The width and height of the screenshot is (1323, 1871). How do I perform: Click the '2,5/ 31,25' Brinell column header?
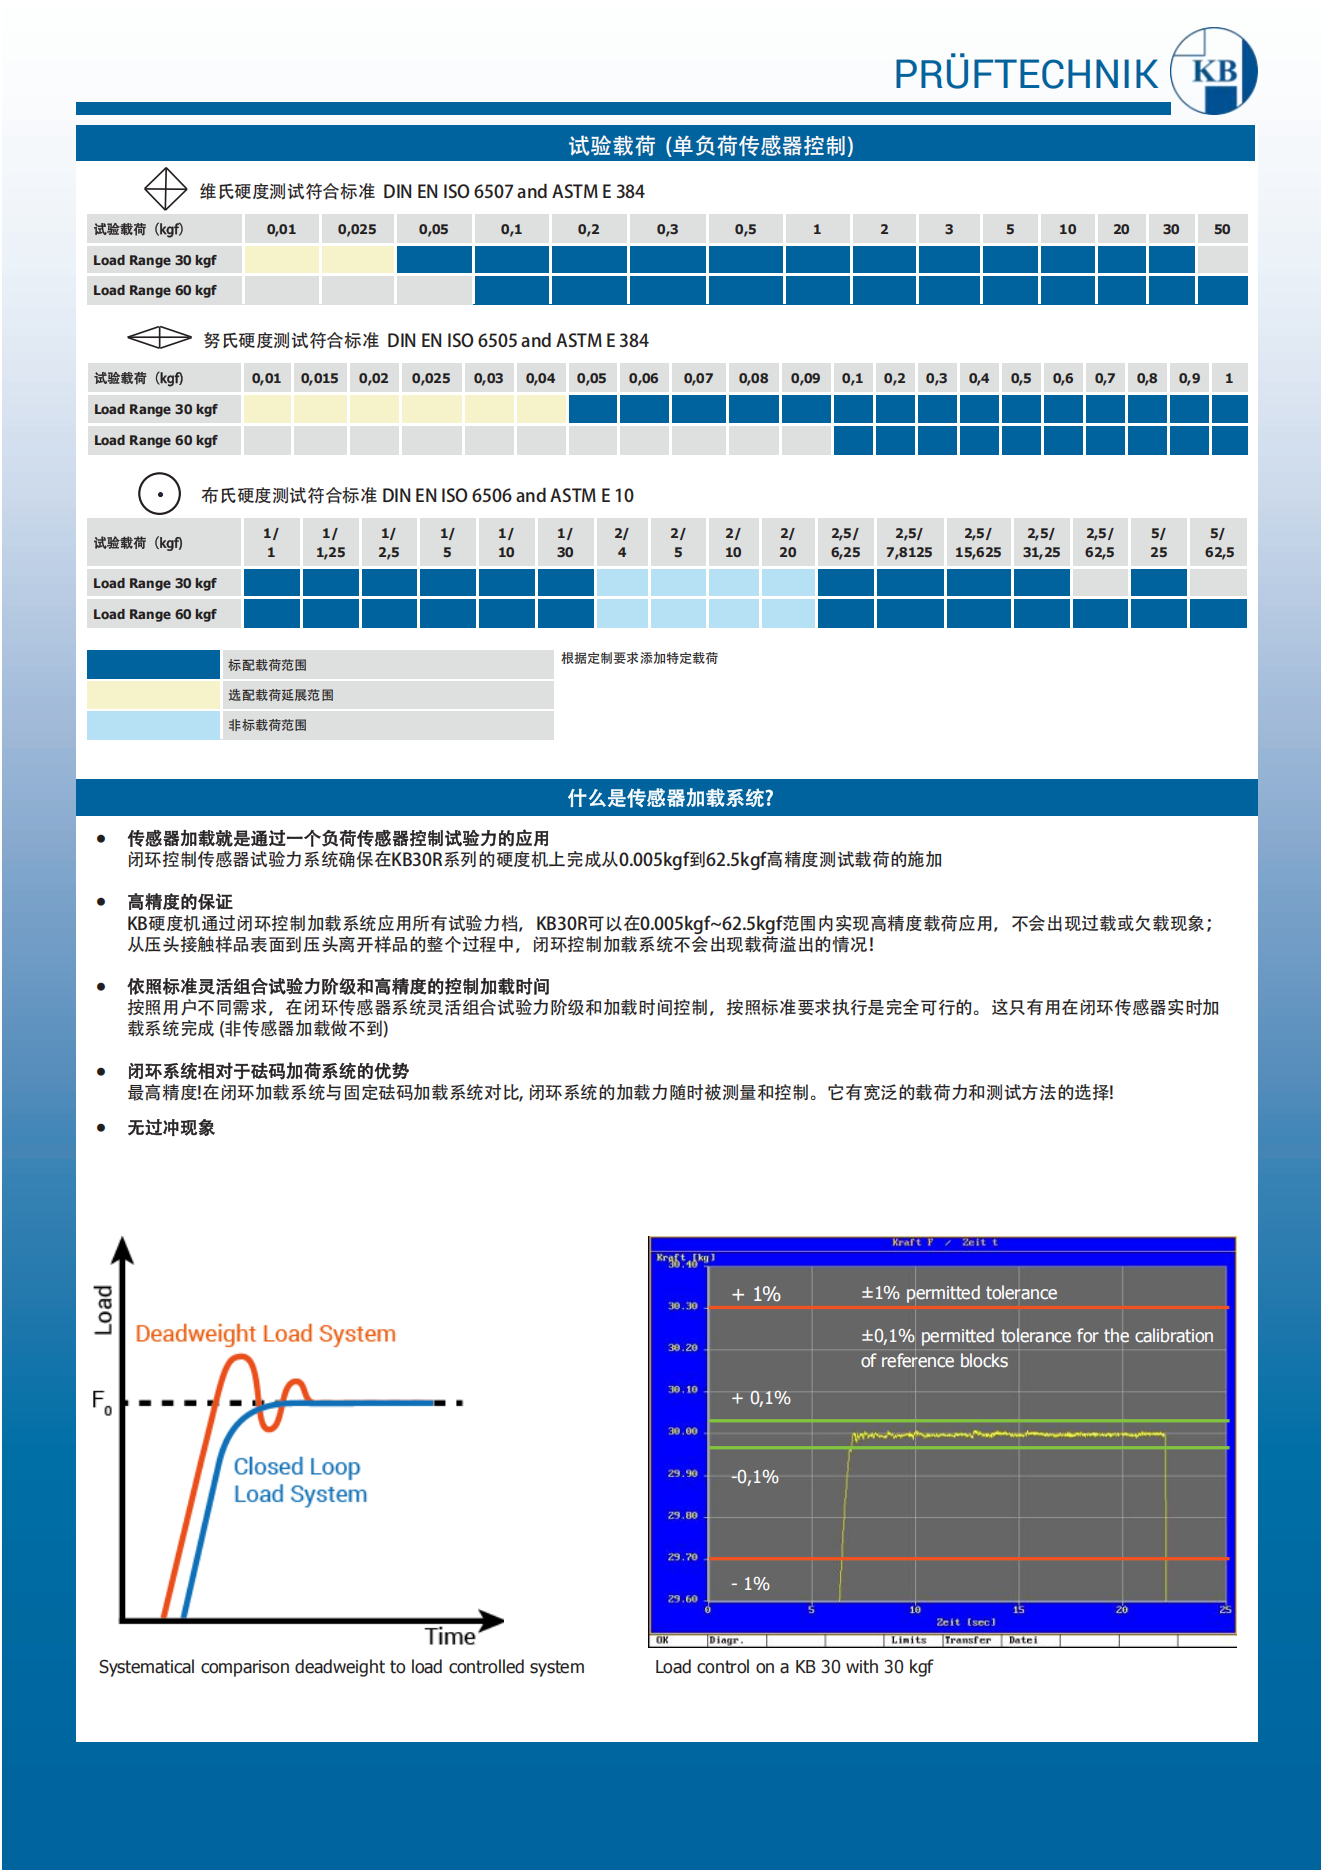(x=1041, y=542)
